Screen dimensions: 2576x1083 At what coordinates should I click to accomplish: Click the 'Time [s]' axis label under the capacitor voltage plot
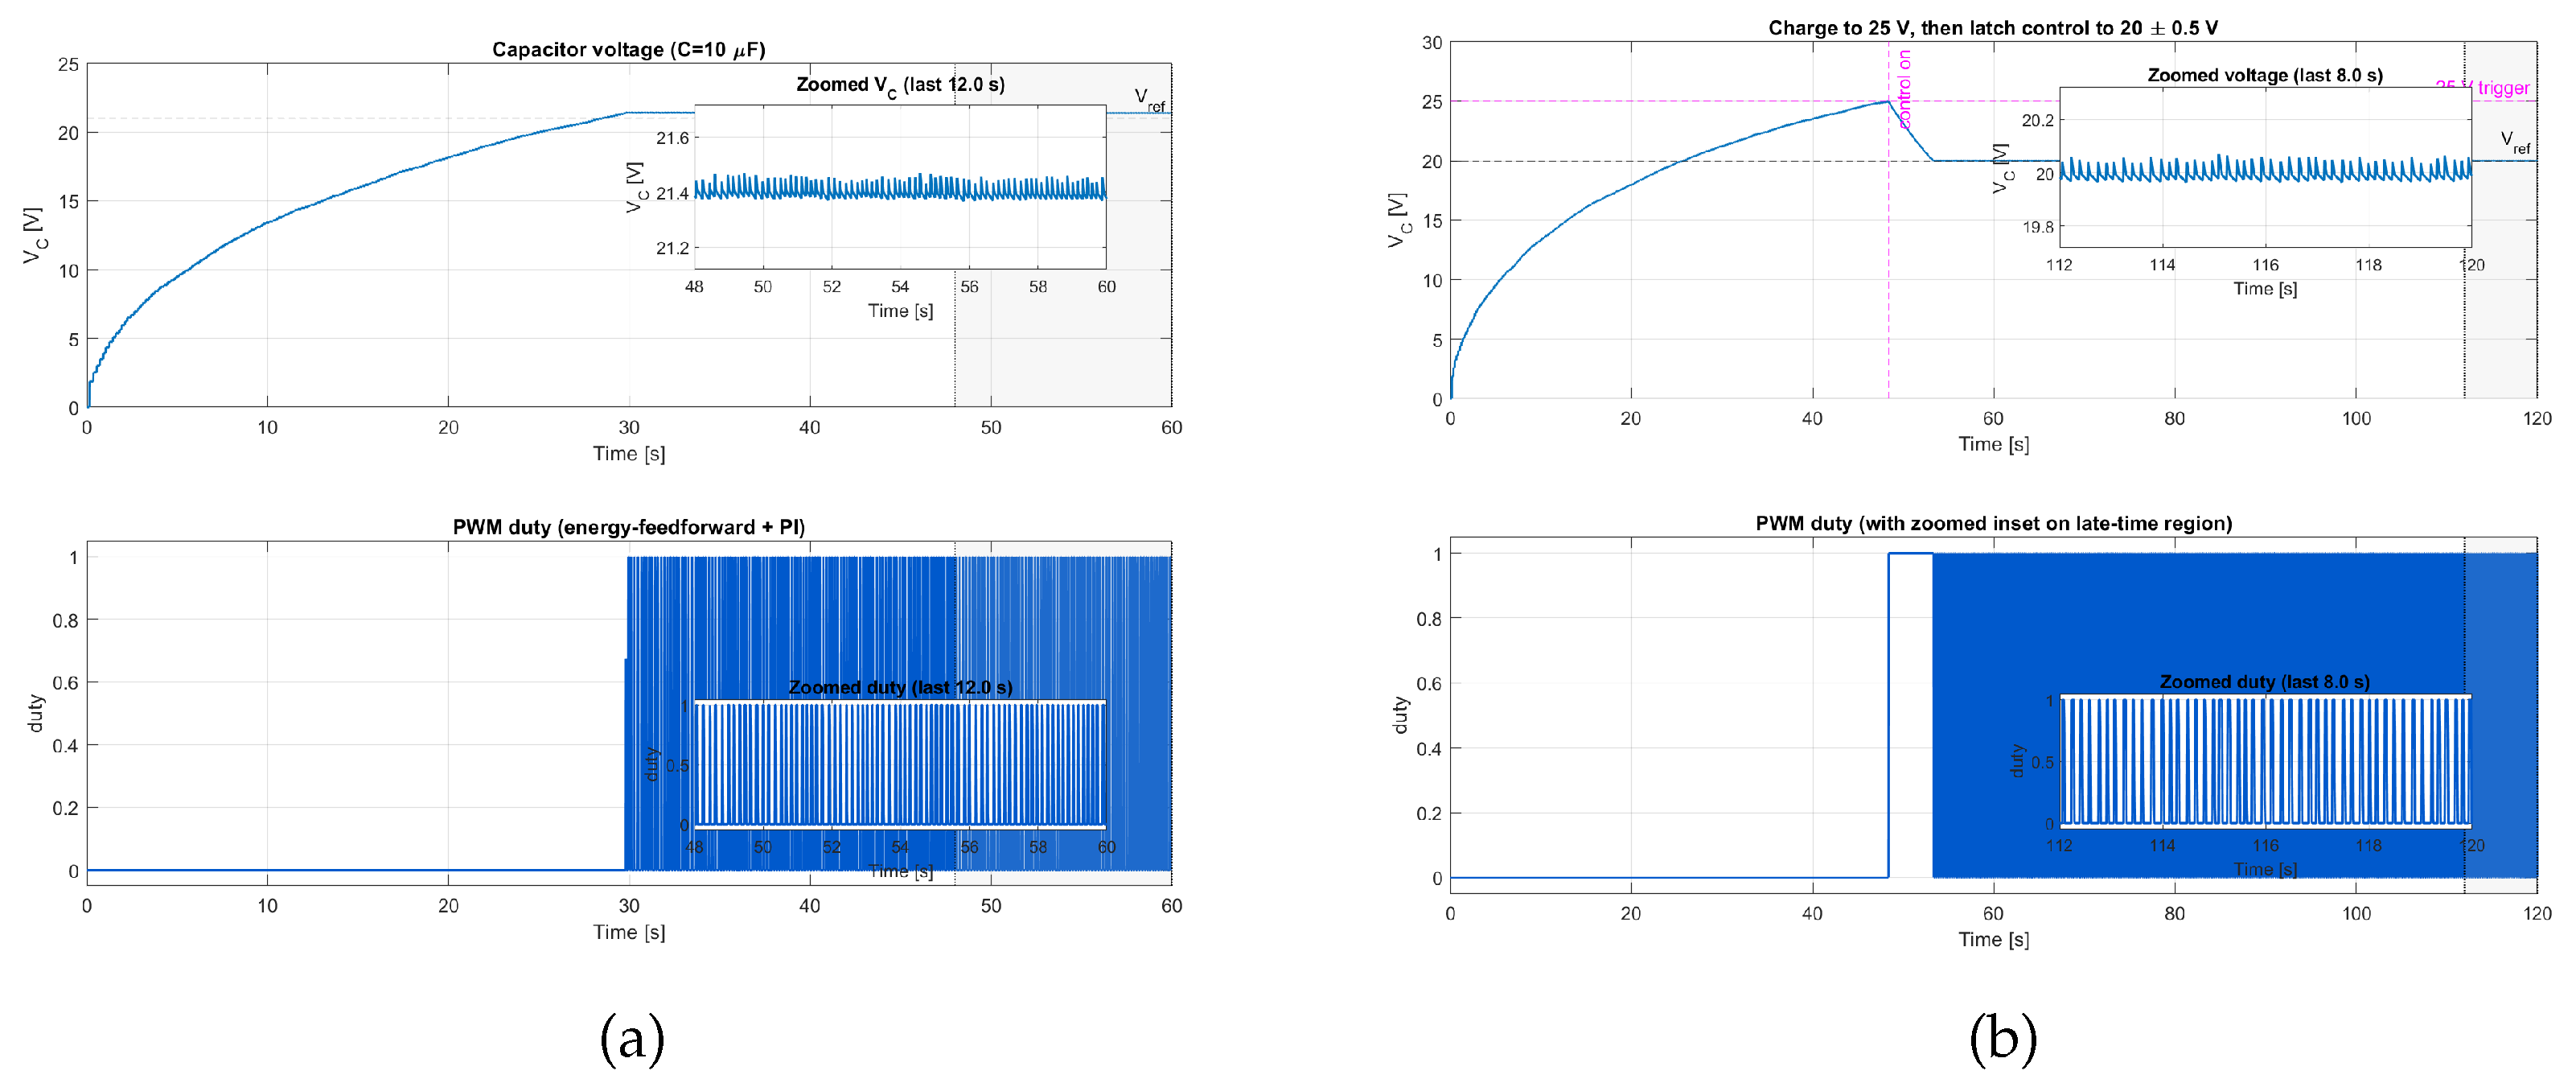point(628,453)
